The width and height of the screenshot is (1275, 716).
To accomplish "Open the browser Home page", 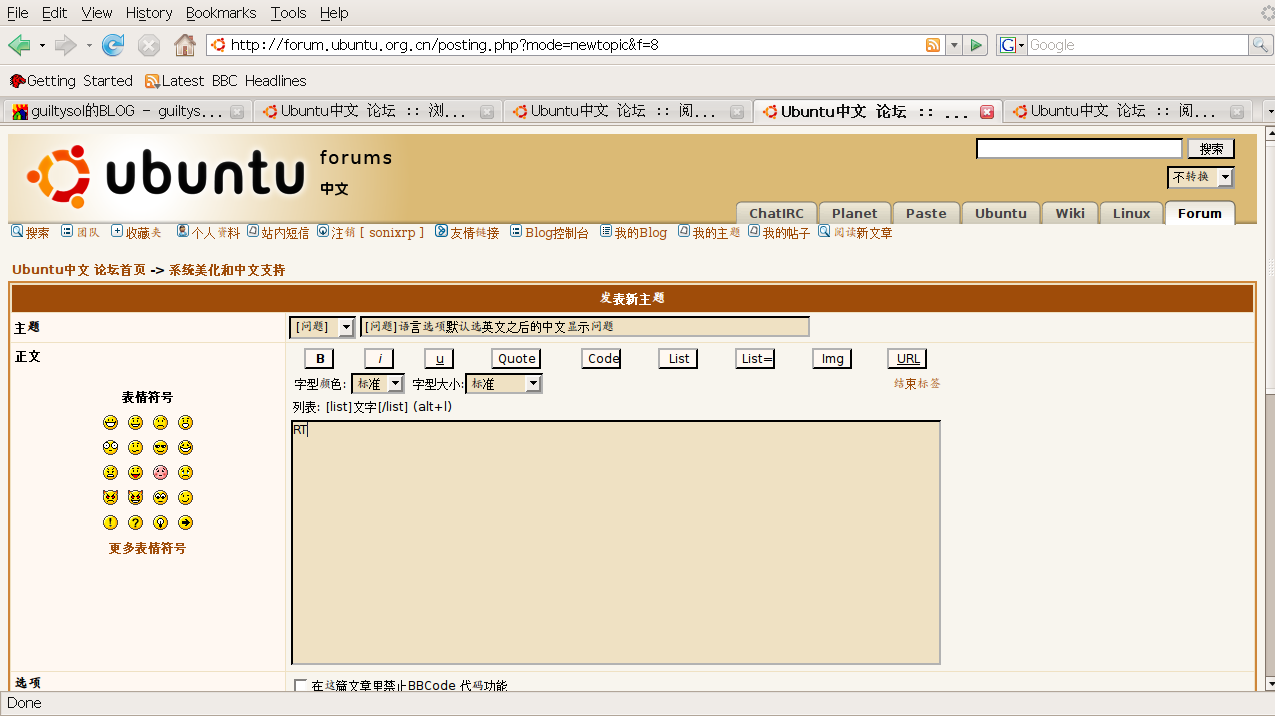I will [185, 45].
